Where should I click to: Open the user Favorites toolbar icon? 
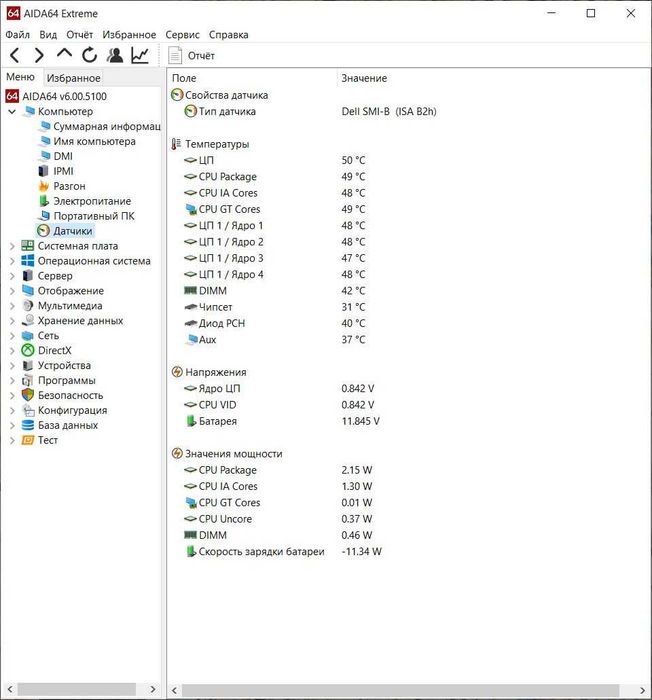[115, 55]
